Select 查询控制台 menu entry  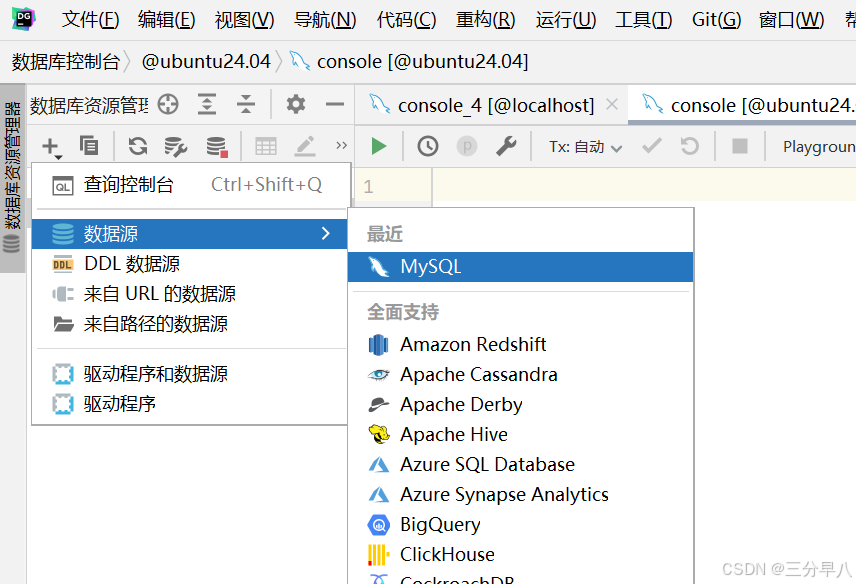click(189, 185)
